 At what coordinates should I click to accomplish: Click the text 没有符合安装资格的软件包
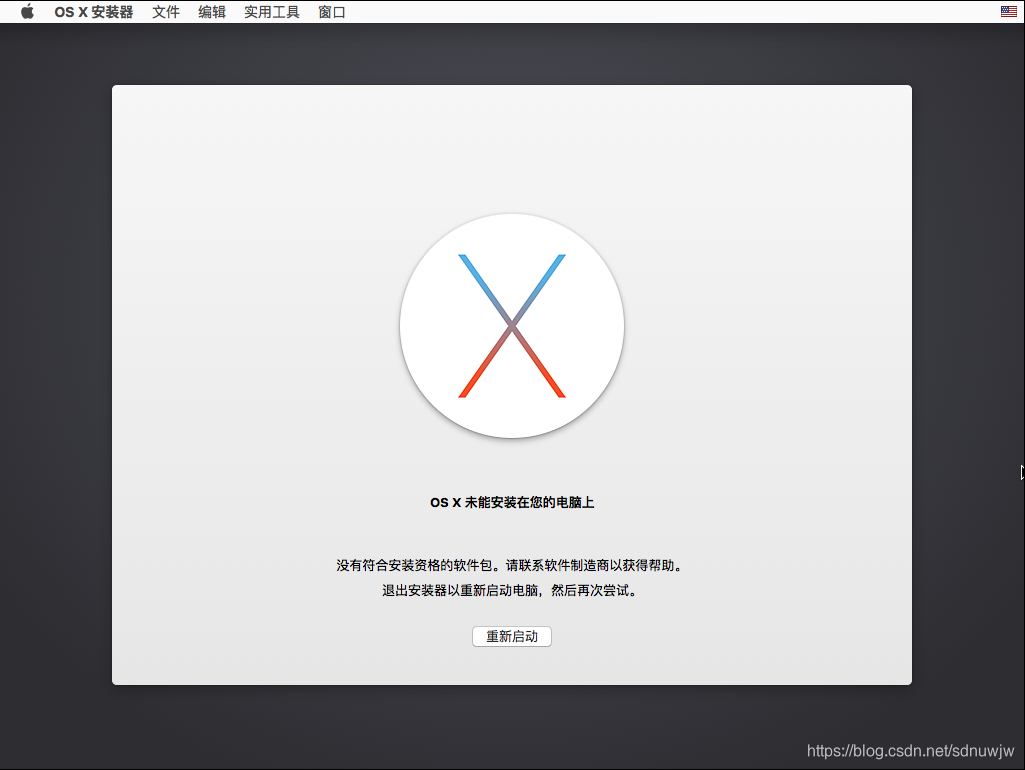414,565
